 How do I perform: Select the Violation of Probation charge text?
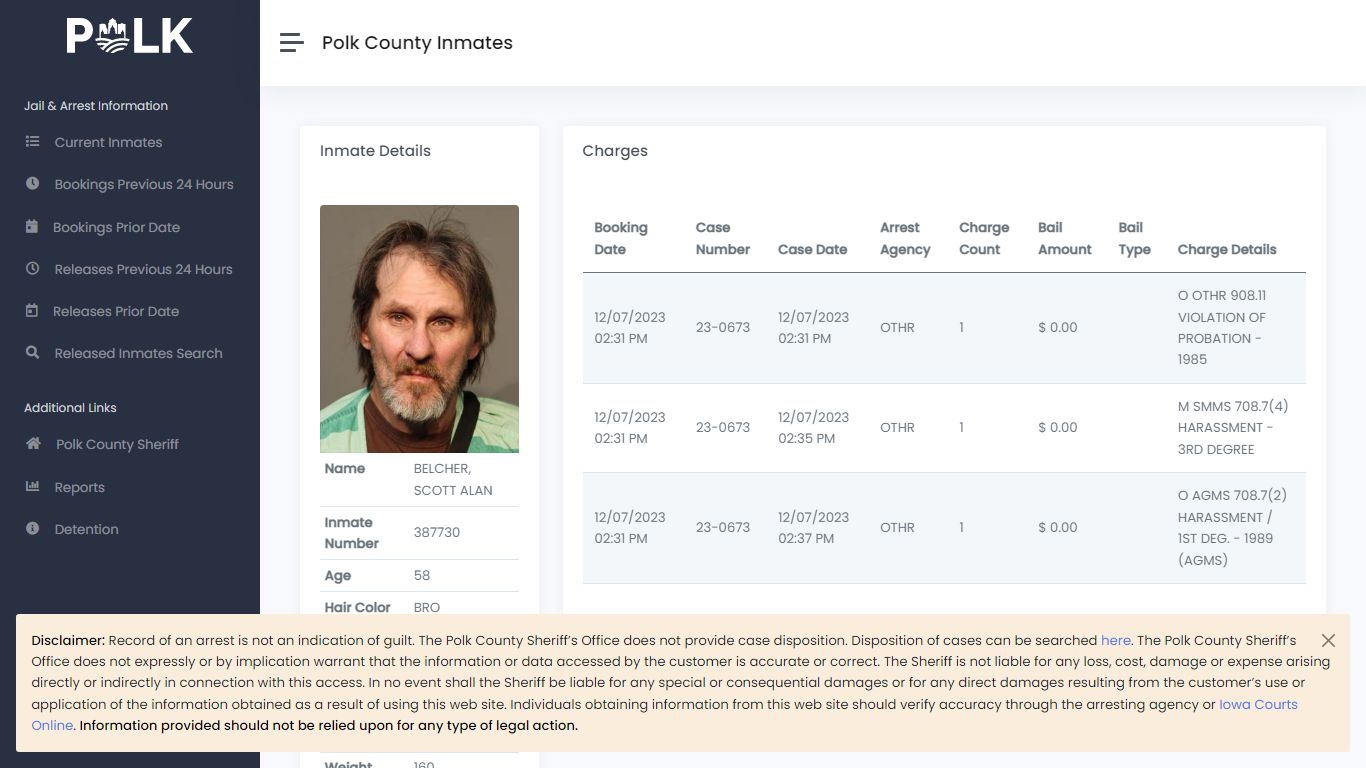(x=1222, y=327)
